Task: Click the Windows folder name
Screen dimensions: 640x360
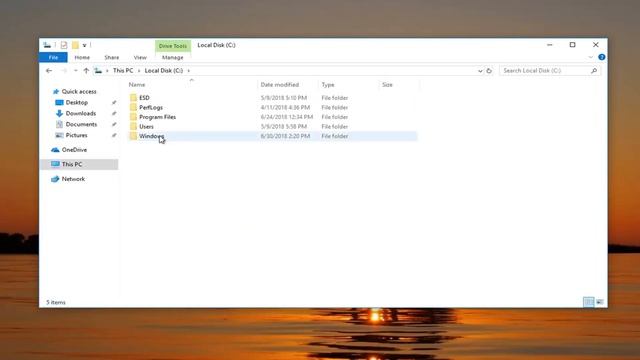Action: tap(152, 136)
